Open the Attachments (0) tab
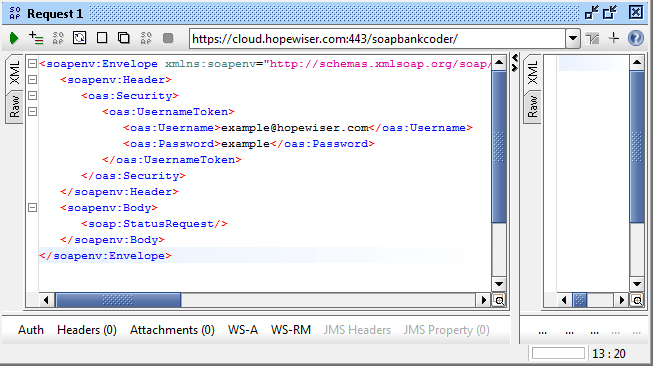The image size is (653, 366). pyautogui.click(x=172, y=330)
